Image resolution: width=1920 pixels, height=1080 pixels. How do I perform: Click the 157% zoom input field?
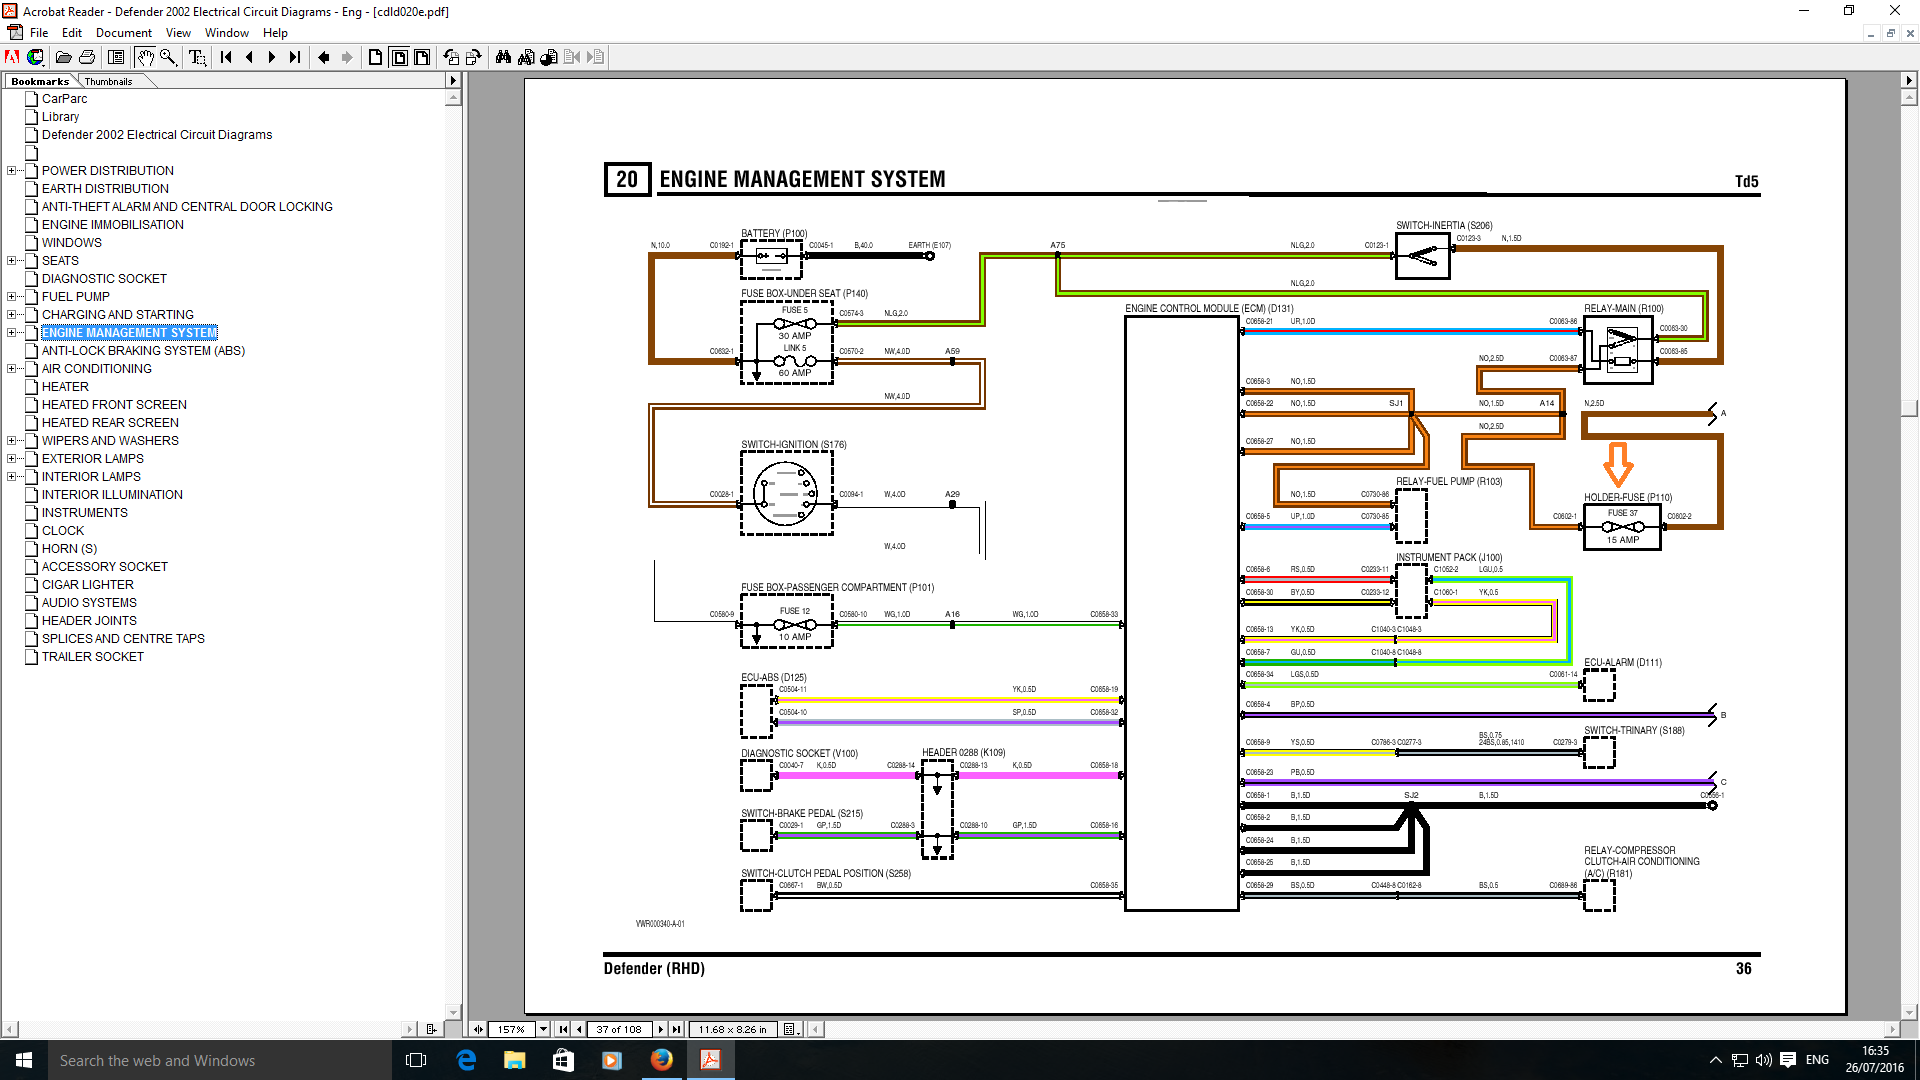(x=511, y=1029)
